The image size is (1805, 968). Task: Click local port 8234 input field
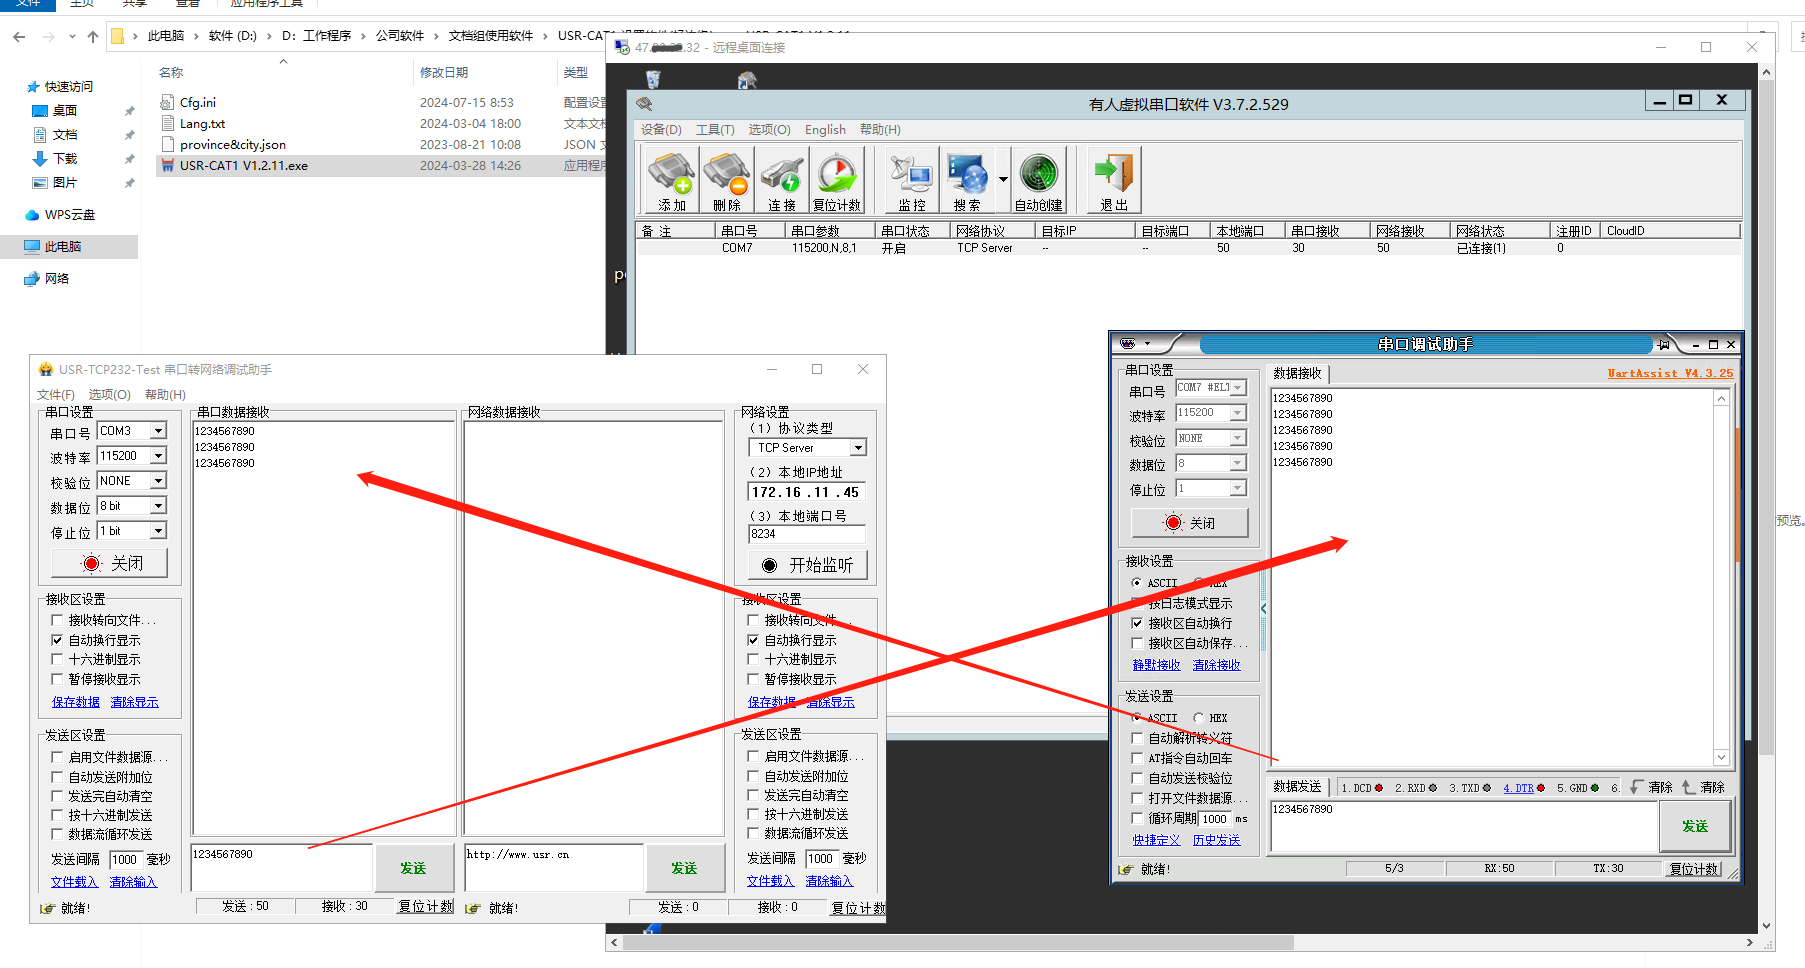tap(806, 534)
